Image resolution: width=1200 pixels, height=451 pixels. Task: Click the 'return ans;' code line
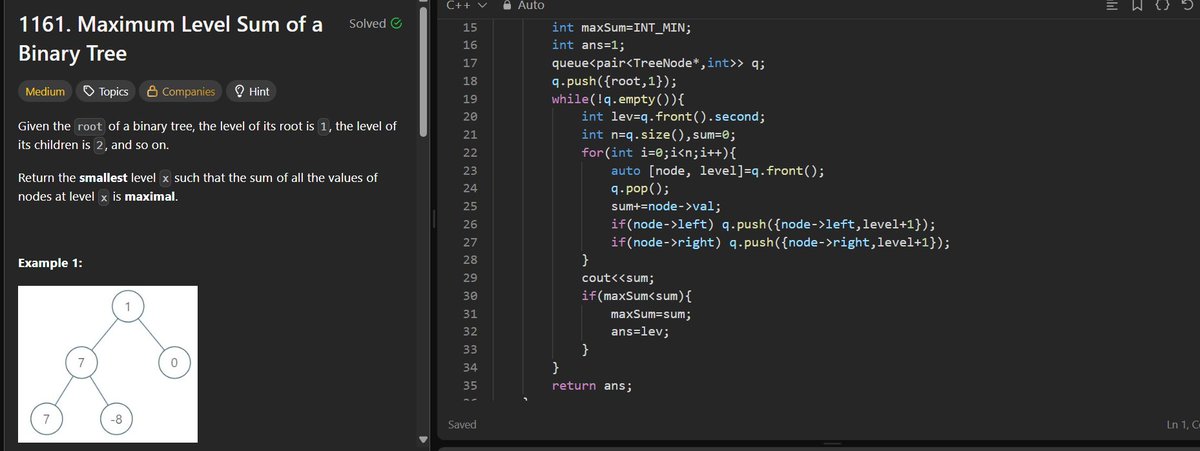click(592, 386)
